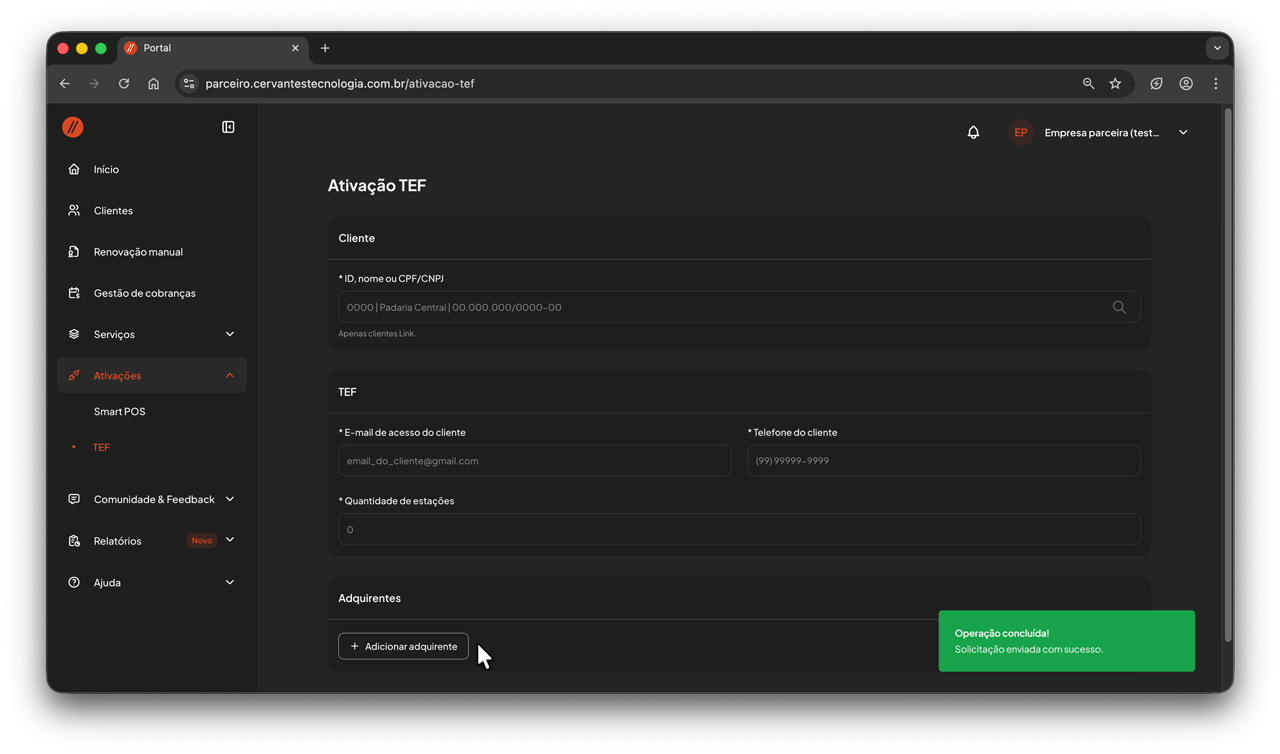Click the Cervantes logo in the sidebar
Image resolution: width=1280 pixels, height=754 pixels.
(x=73, y=127)
